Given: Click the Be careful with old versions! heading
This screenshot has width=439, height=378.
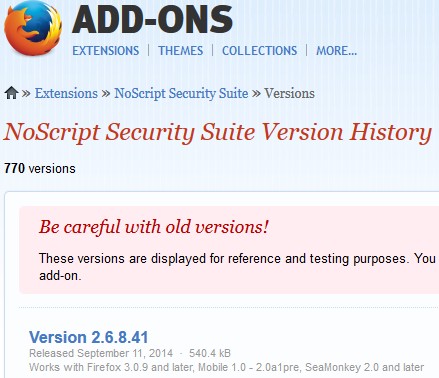Looking at the screenshot, I should [154, 227].
